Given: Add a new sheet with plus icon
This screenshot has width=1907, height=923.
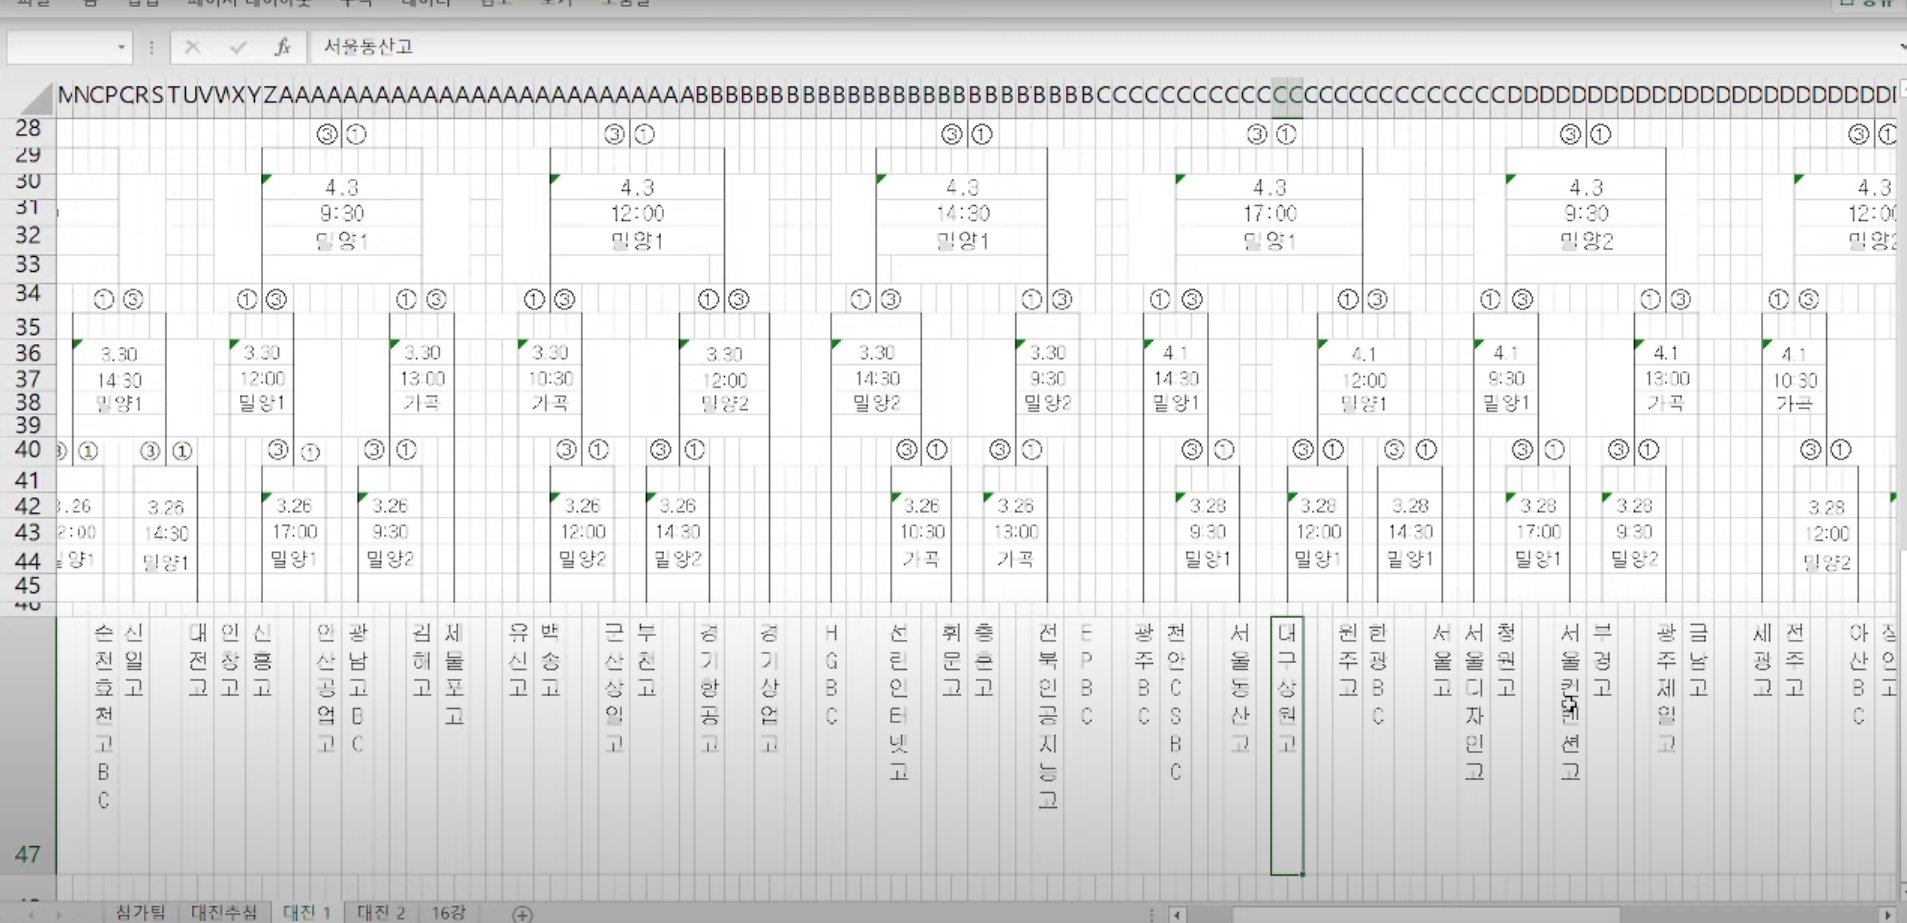Looking at the screenshot, I should point(522,914).
